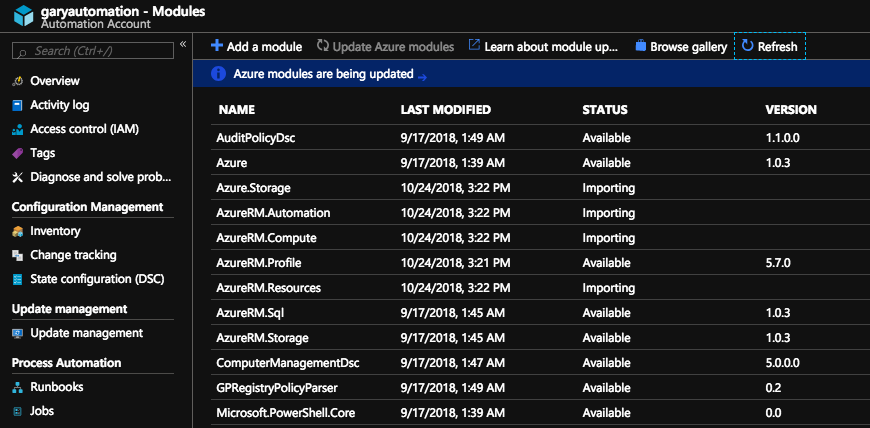Click the Access control (IAM) icon
This screenshot has height=428, width=870.
point(18,129)
